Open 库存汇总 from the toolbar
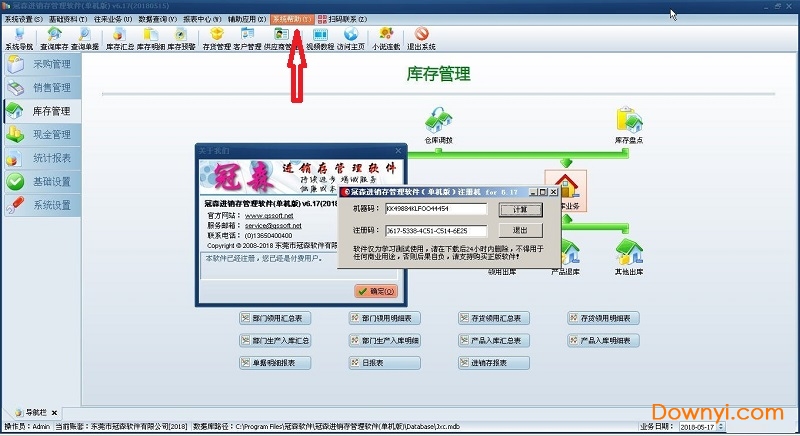Screen dimensions: 800x436 click(120, 39)
